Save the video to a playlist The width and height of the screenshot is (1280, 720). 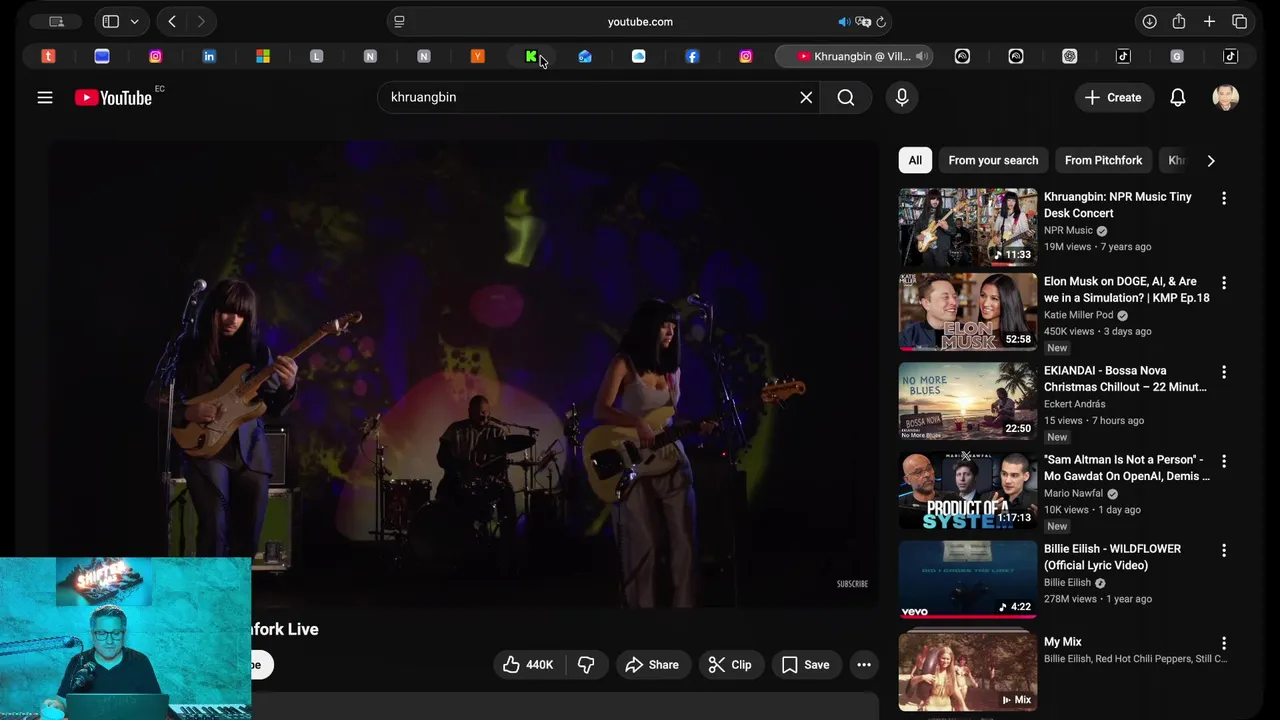[x=805, y=665]
